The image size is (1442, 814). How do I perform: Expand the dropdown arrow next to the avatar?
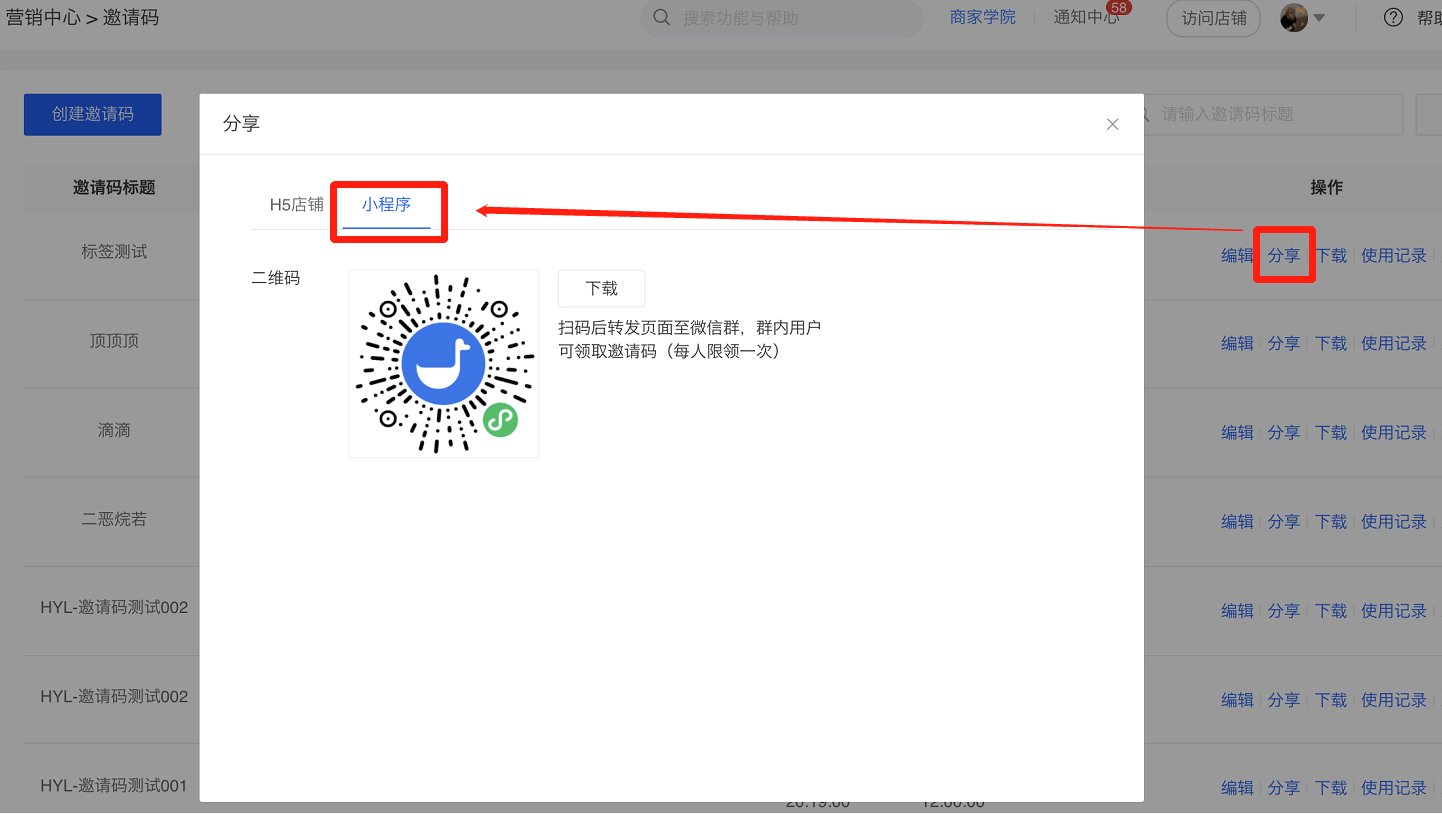click(x=1320, y=19)
